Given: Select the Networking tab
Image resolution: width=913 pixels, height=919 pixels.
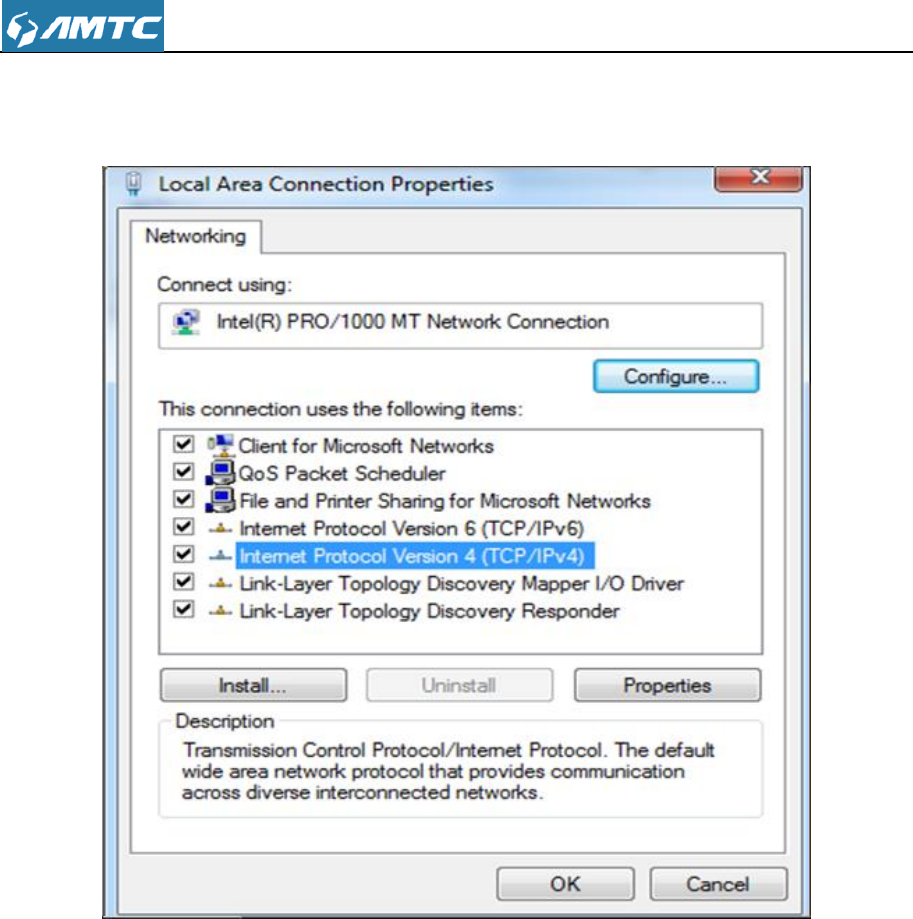Looking at the screenshot, I should coord(196,236).
